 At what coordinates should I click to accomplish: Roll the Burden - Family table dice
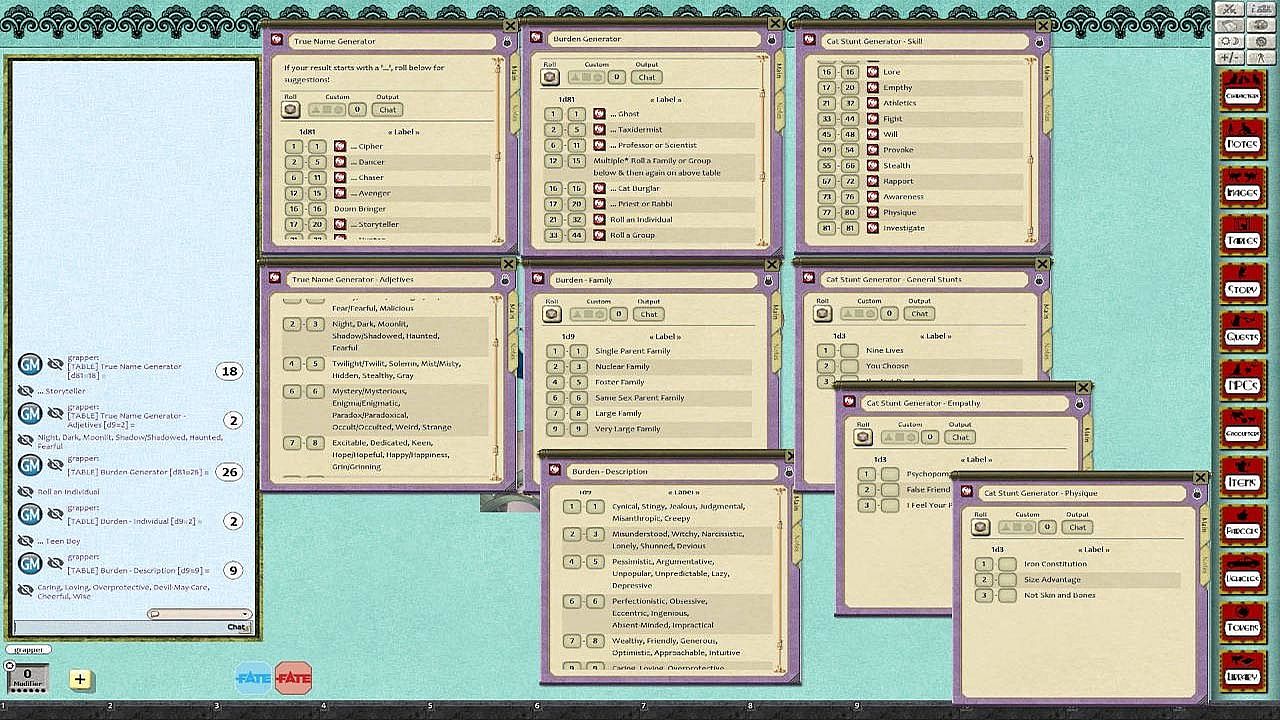click(551, 314)
